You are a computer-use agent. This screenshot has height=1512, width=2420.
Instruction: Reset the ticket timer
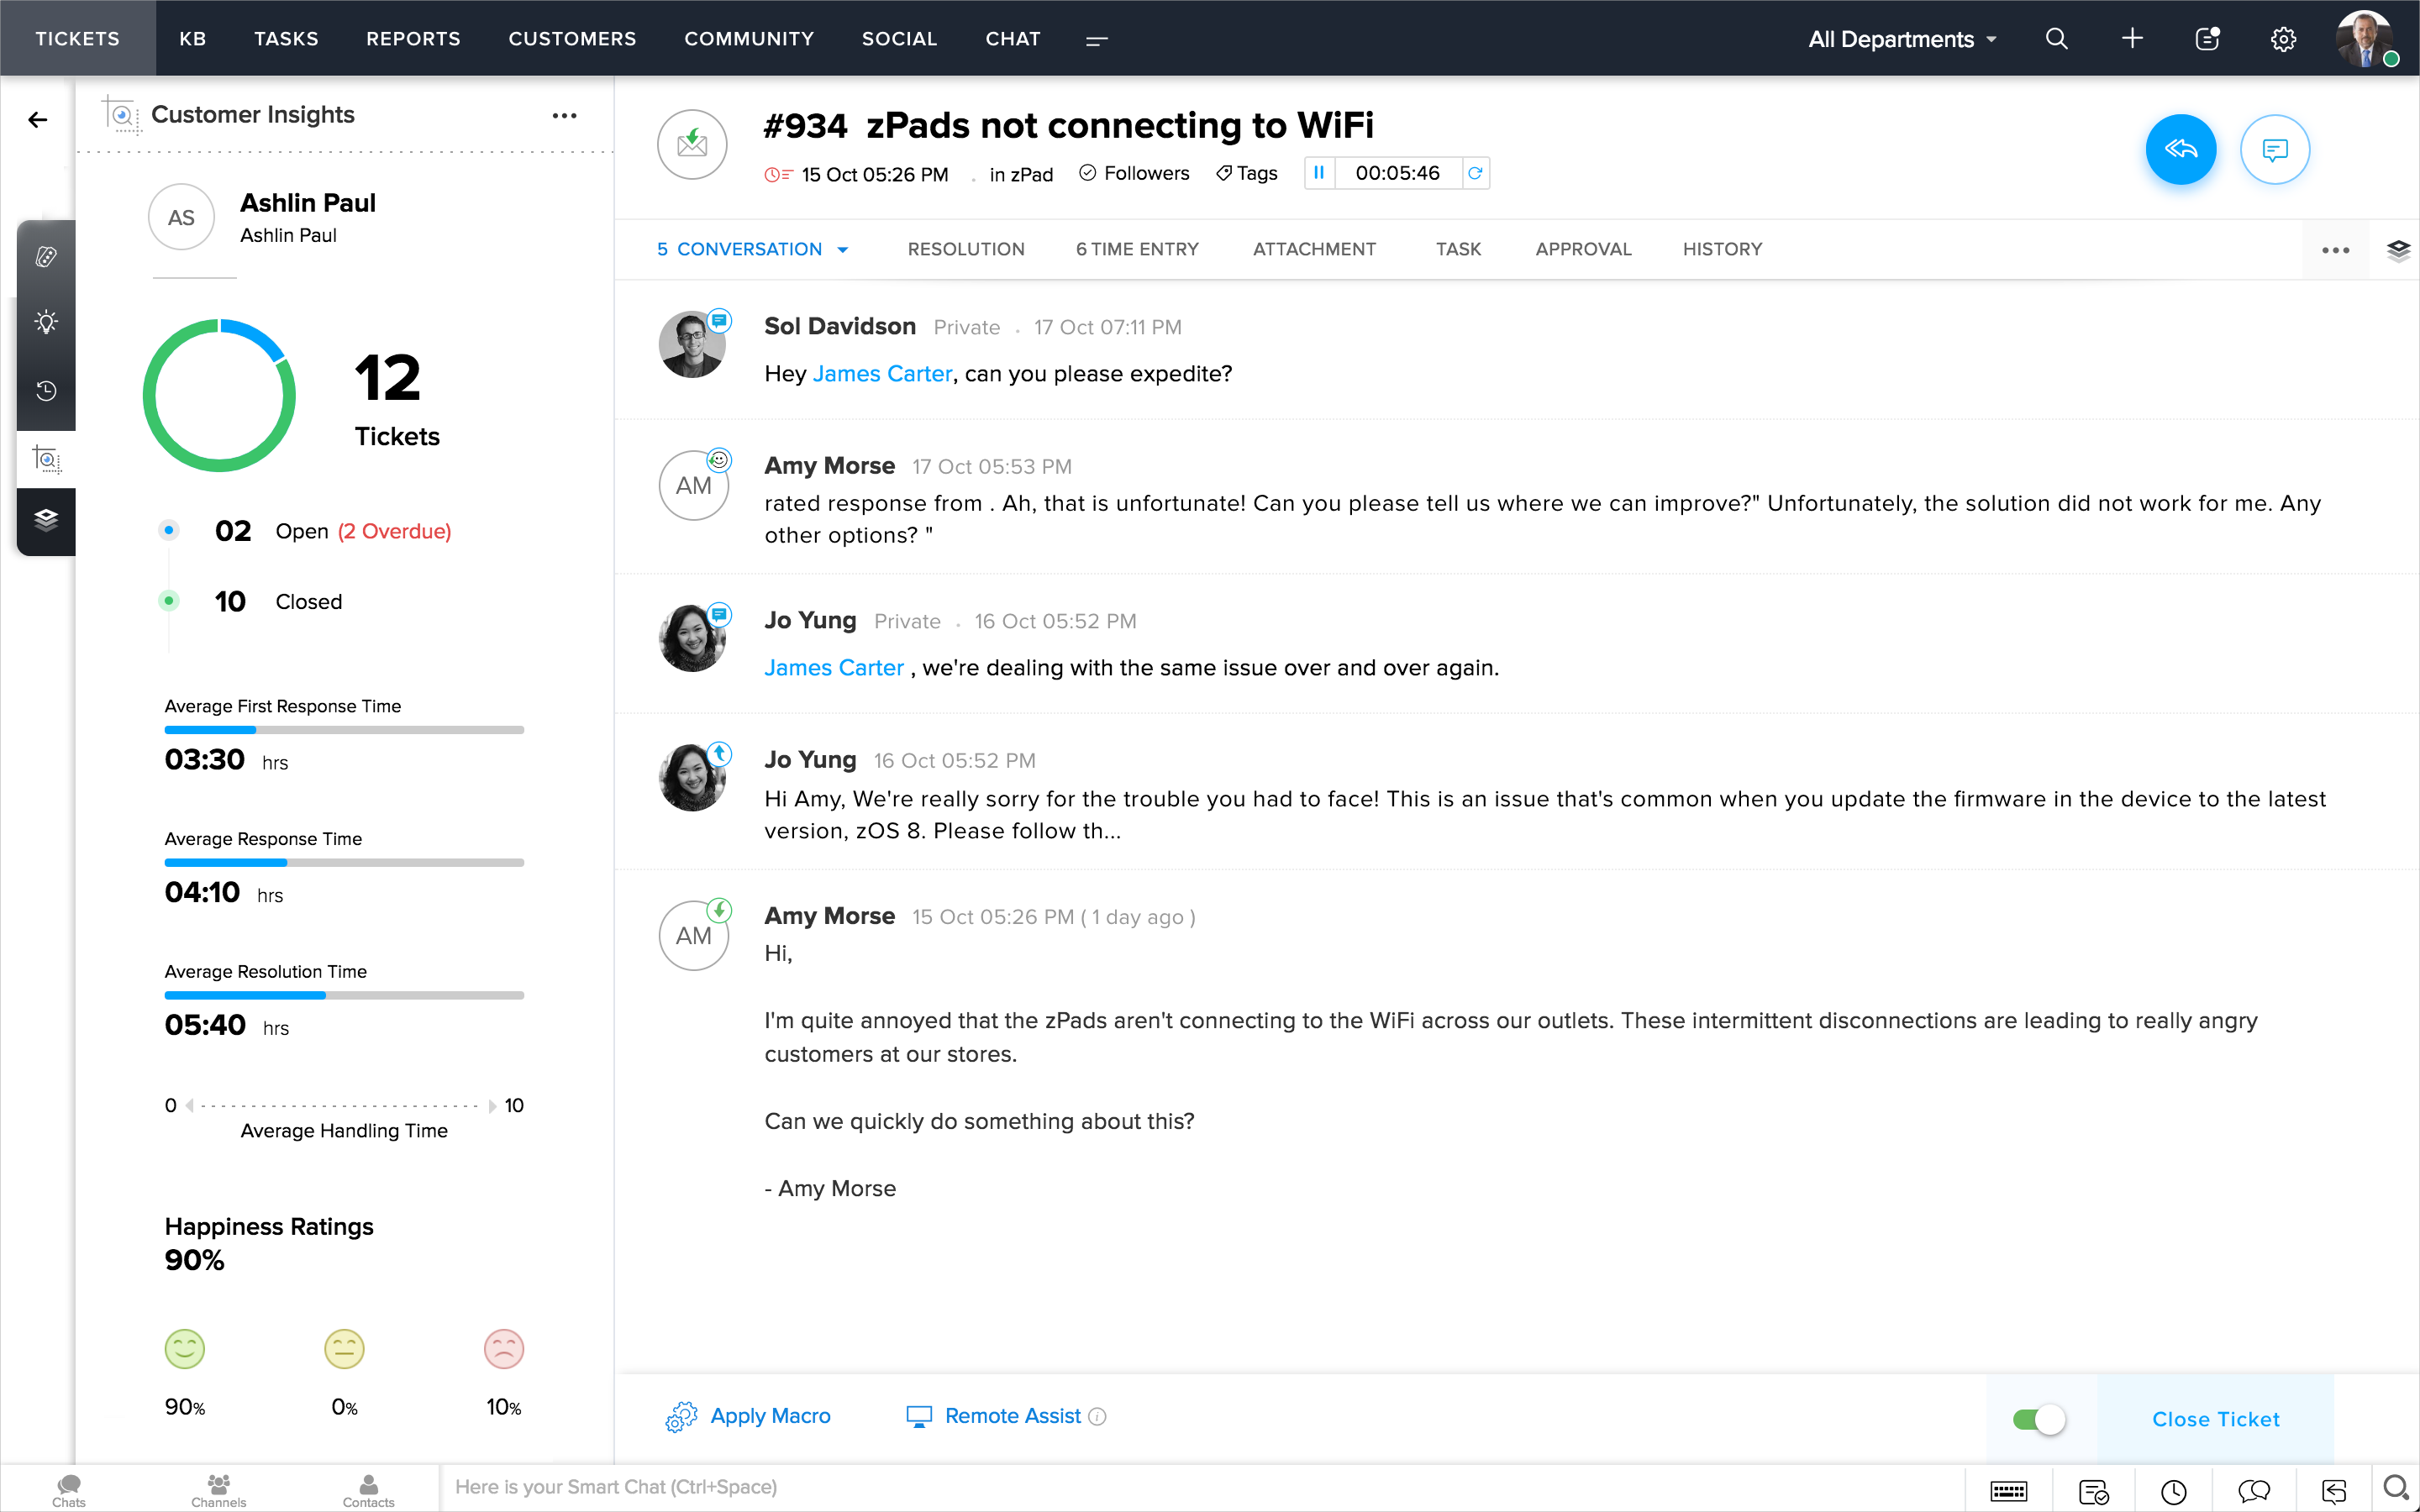pyautogui.click(x=1475, y=173)
